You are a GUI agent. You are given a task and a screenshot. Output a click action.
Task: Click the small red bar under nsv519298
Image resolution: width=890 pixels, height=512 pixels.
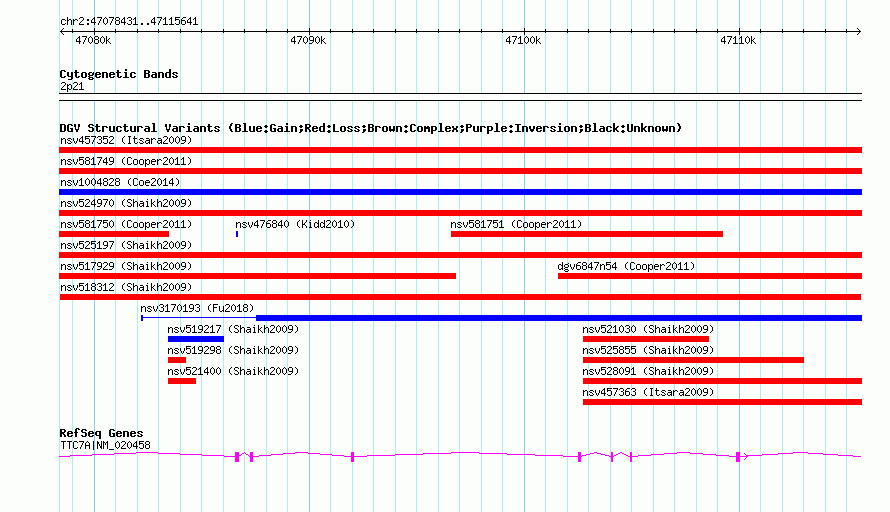pyautogui.click(x=177, y=360)
